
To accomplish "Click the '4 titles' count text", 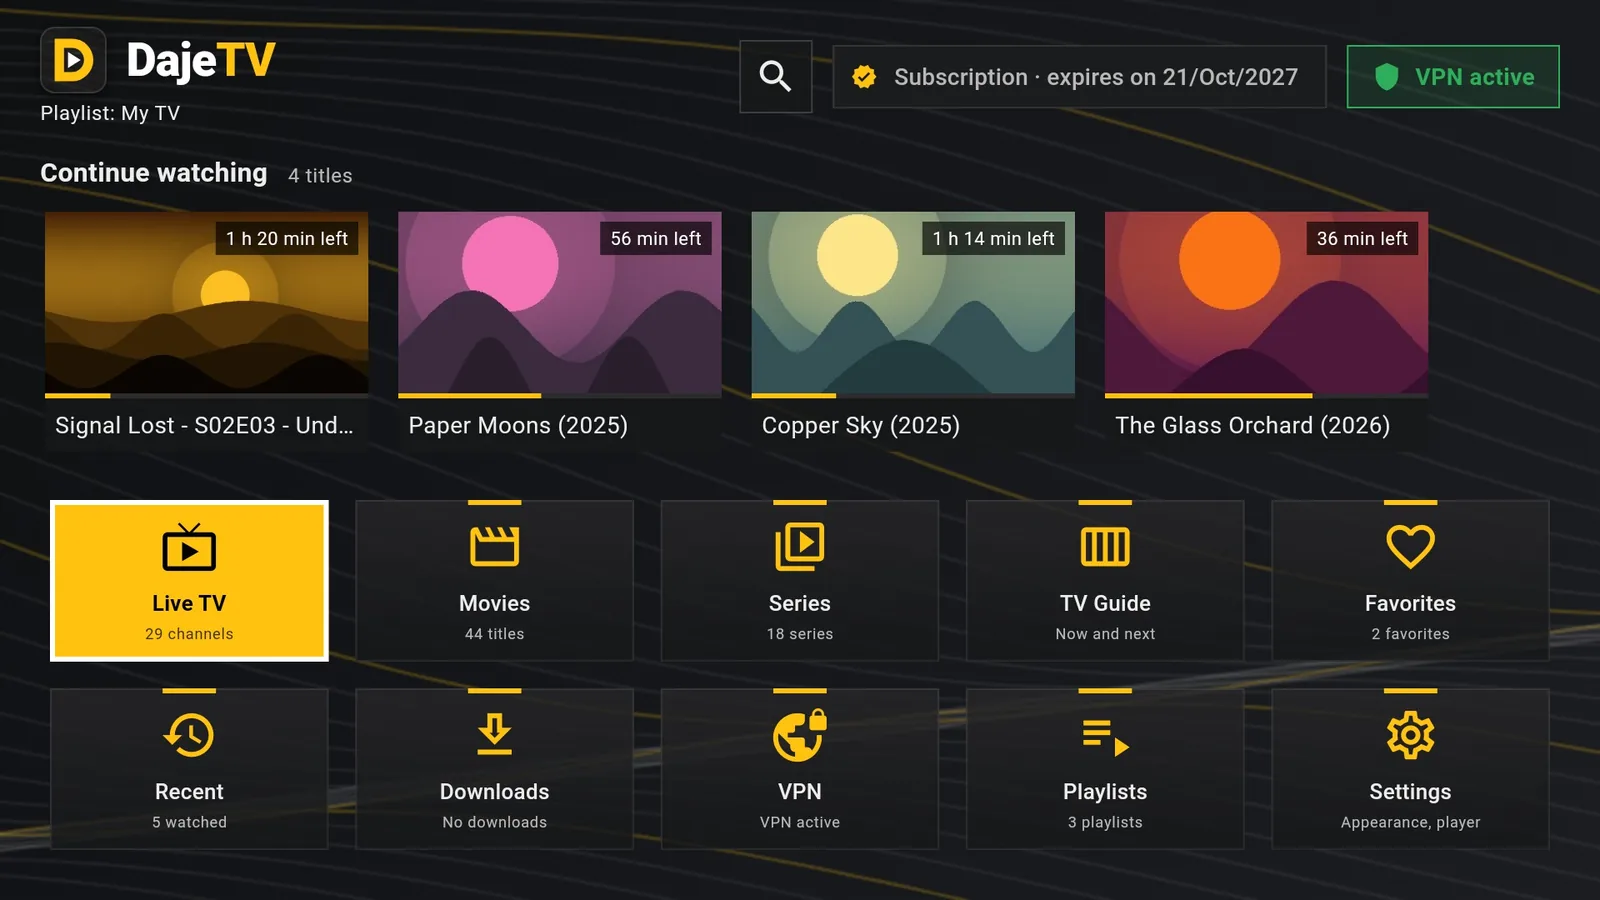I will [x=320, y=176].
